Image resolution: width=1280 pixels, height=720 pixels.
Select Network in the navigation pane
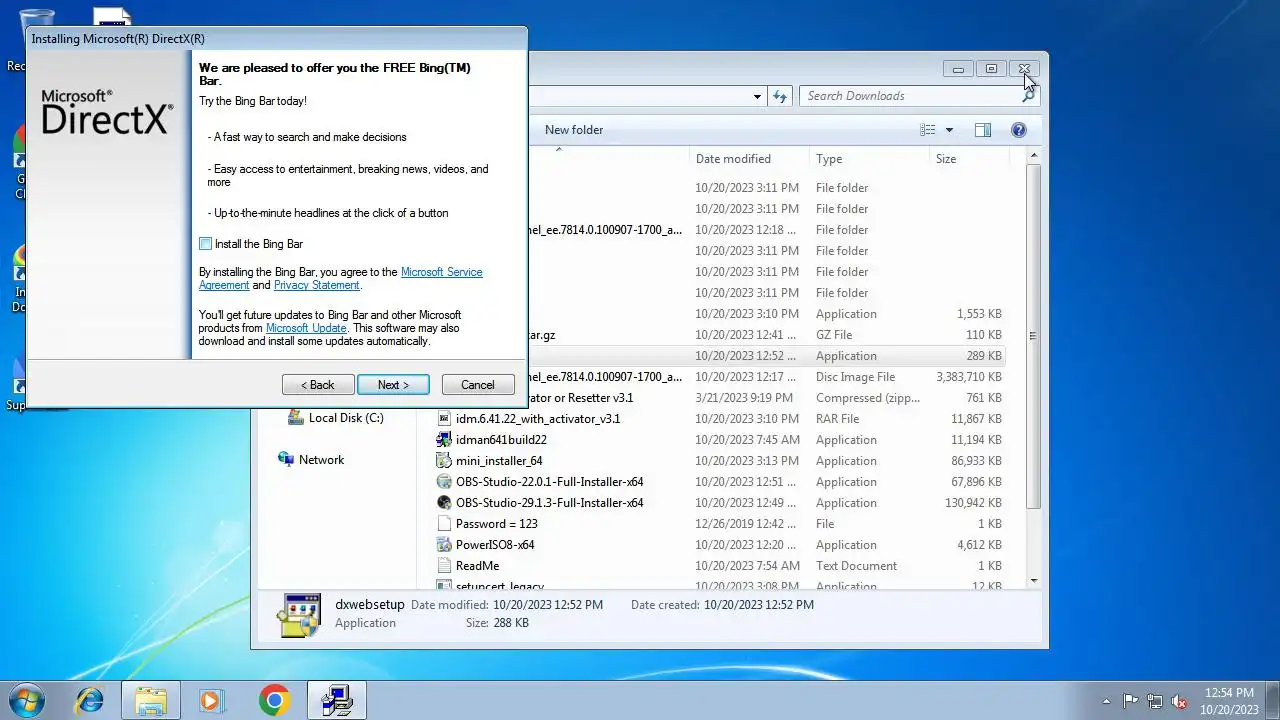click(321, 460)
